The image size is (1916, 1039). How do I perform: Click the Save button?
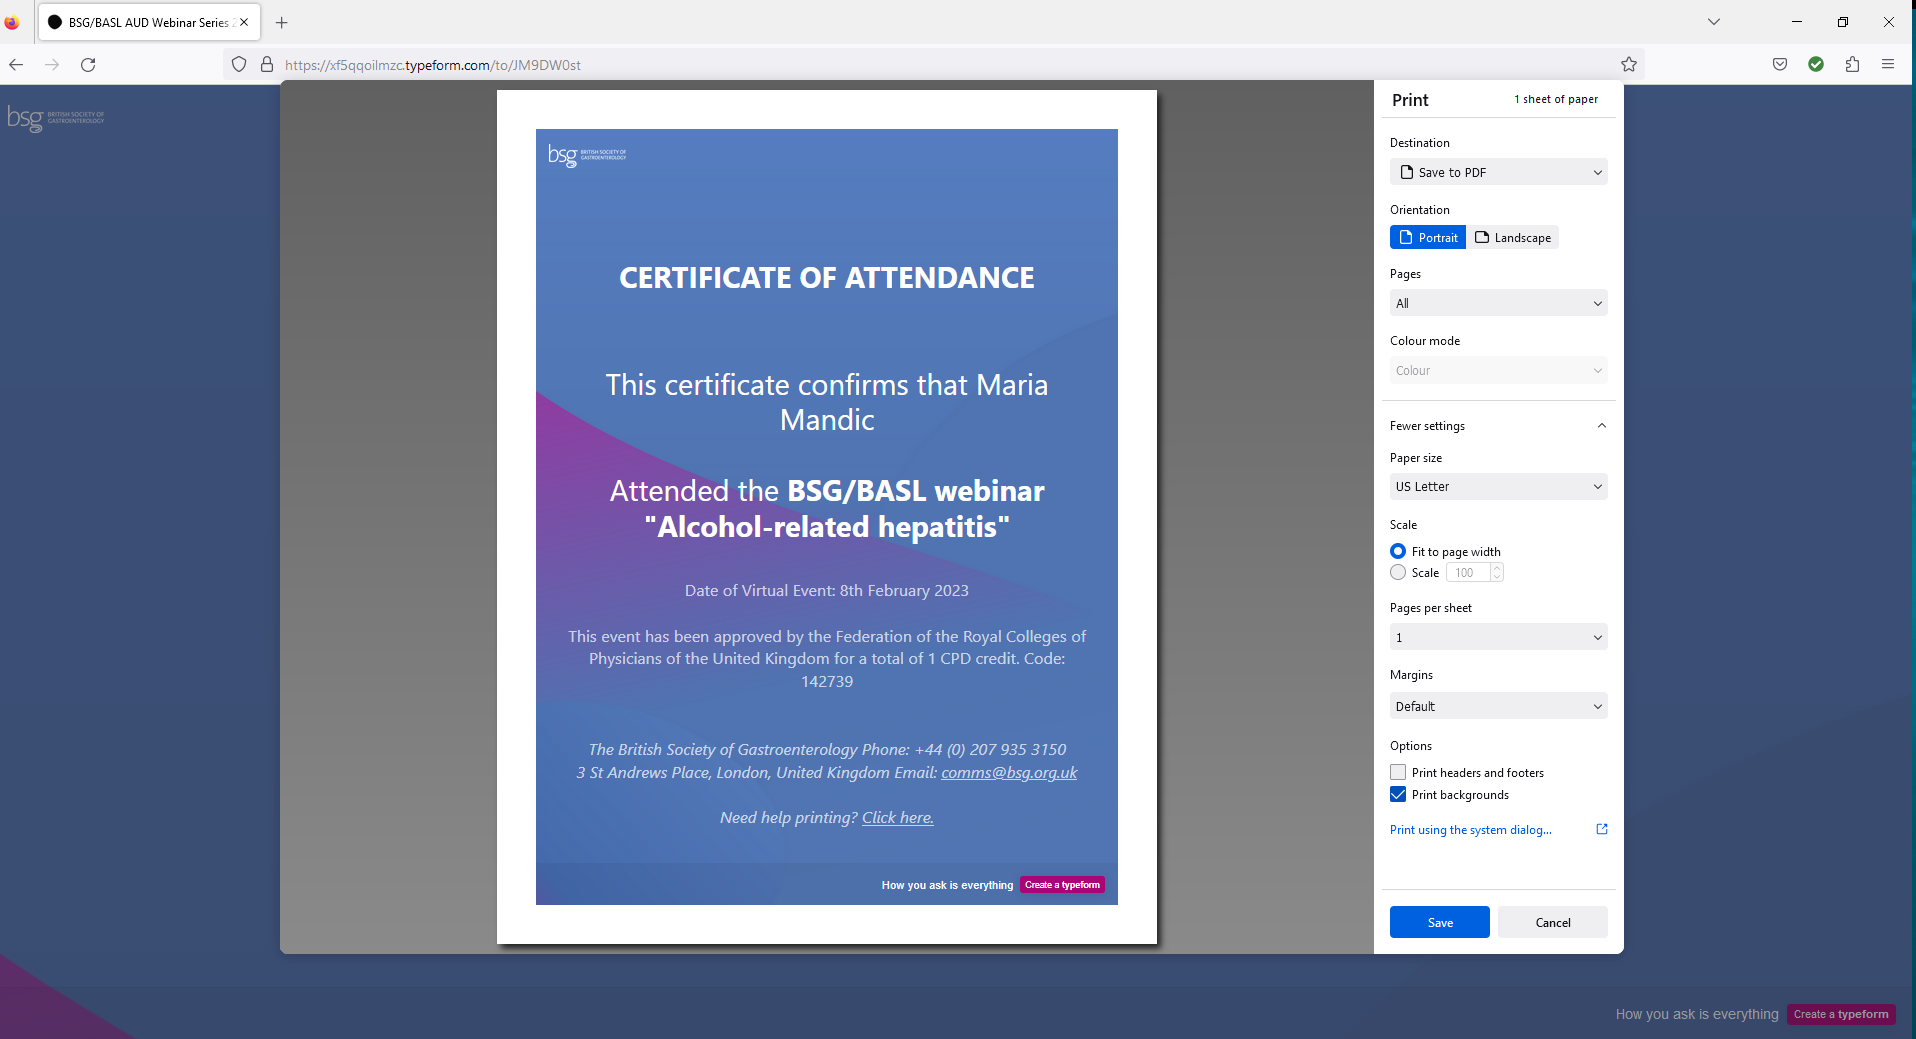tap(1440, 922)
